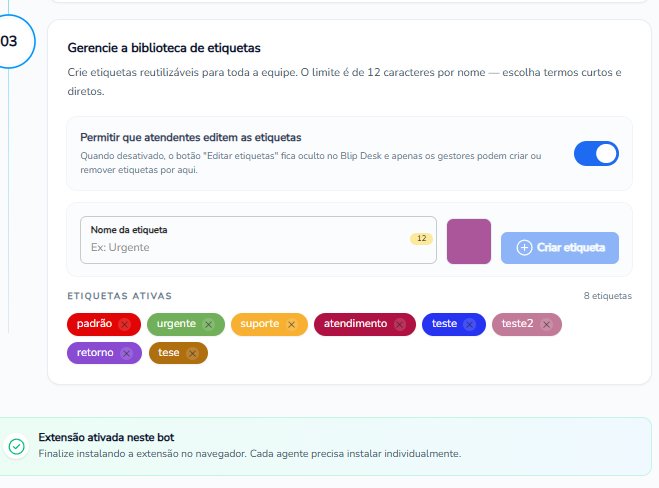Click 'Gerencie a biblioteca de etiquetas' heading

[164, 48]
